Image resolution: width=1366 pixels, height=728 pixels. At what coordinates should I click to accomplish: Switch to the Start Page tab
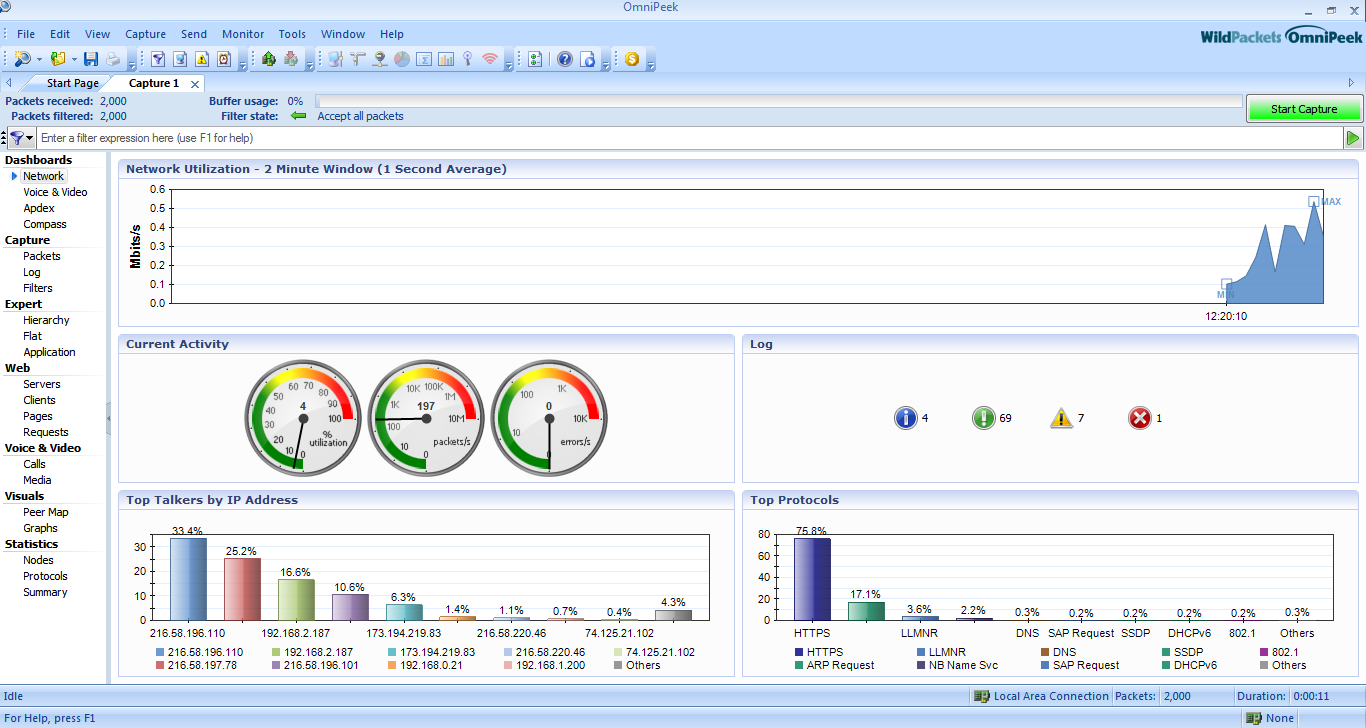click(72, 83)
